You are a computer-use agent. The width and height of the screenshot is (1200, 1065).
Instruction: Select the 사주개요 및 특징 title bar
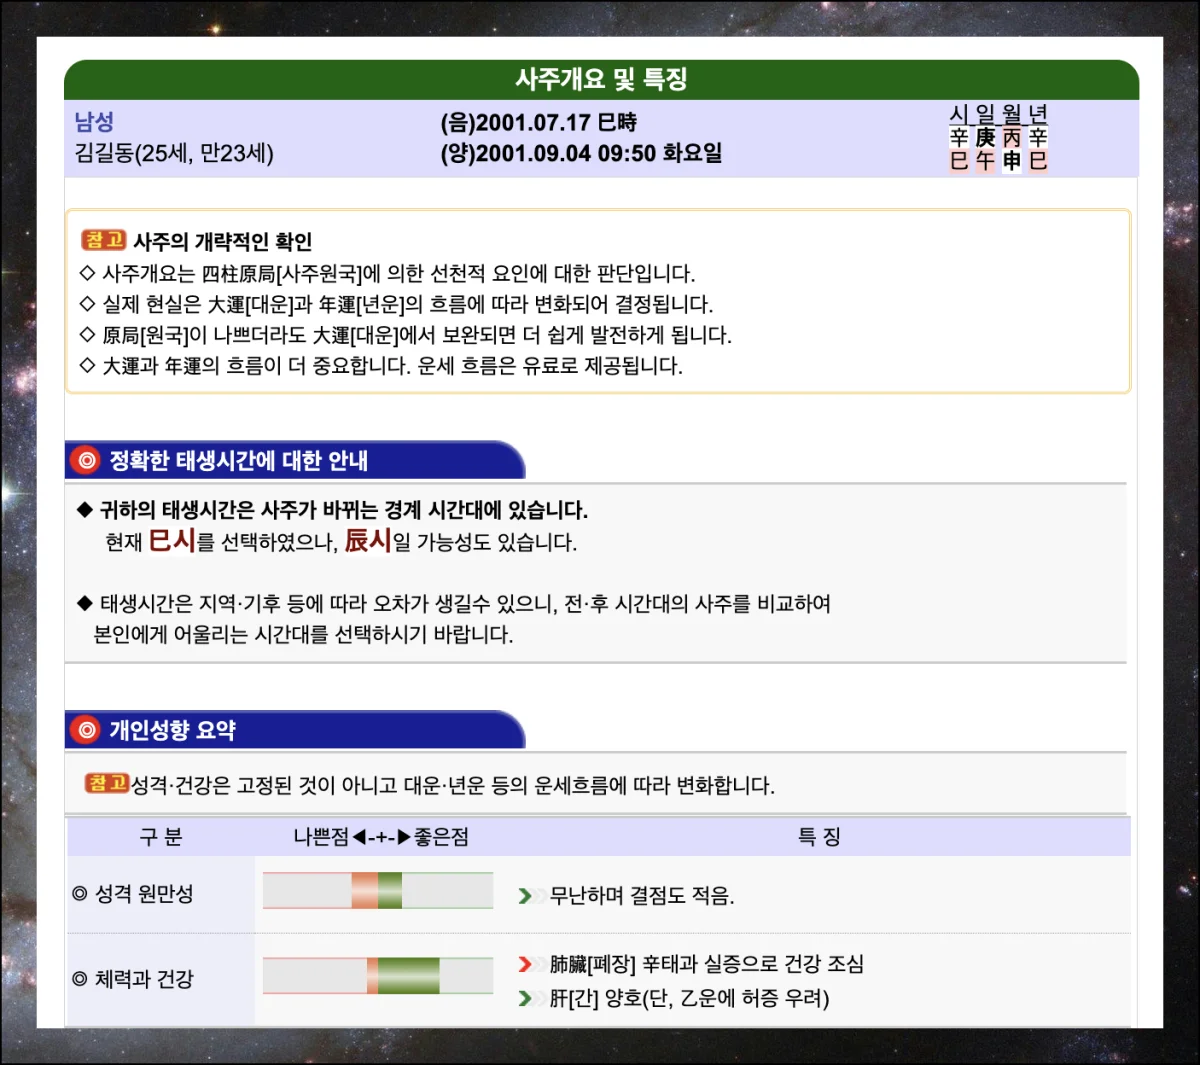coord(600,80)
